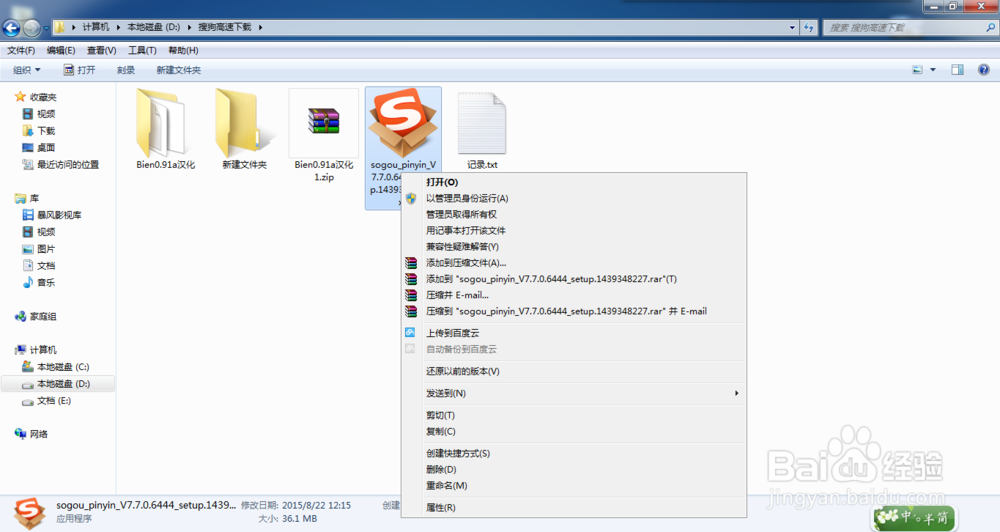Select 家庭组 in sidebar
The height and width of the screenshot is (532, 1000).
click(x=43, y=316)
